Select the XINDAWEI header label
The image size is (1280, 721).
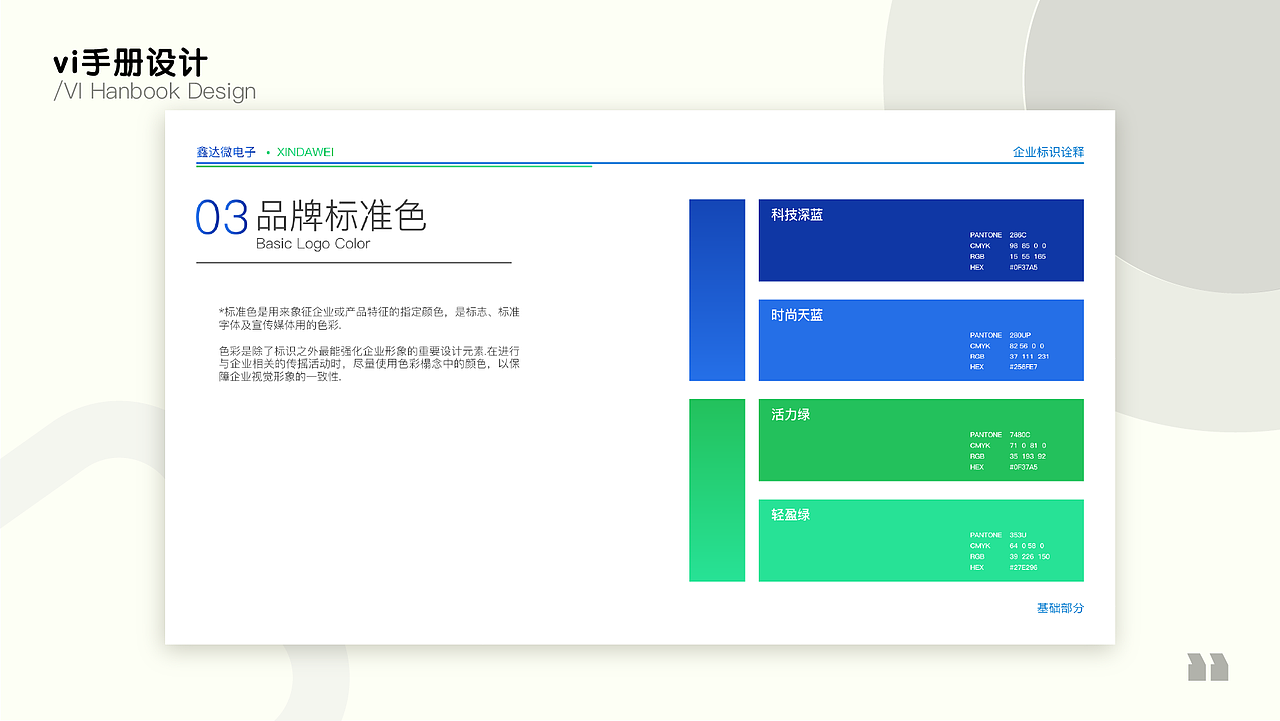[x=303, y=153]
